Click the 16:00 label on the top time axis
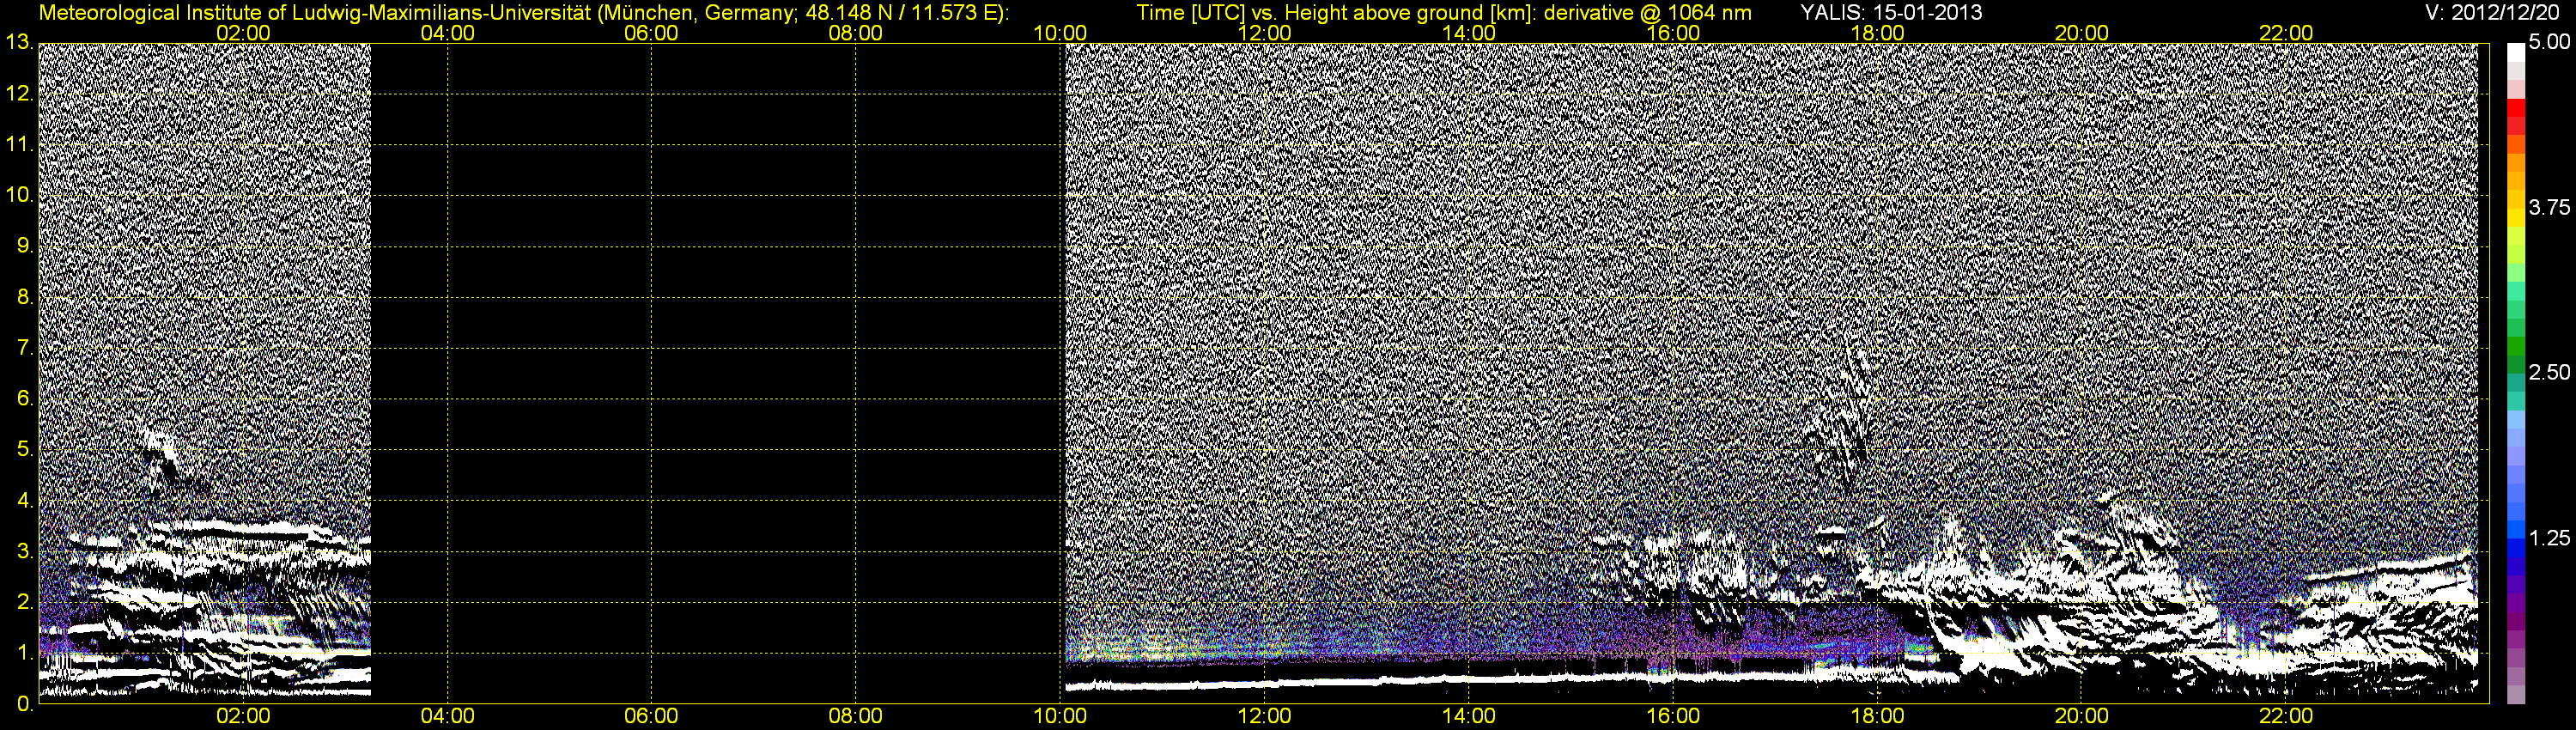Viewport: 2576px width, 730px height. click(1673, 33)
